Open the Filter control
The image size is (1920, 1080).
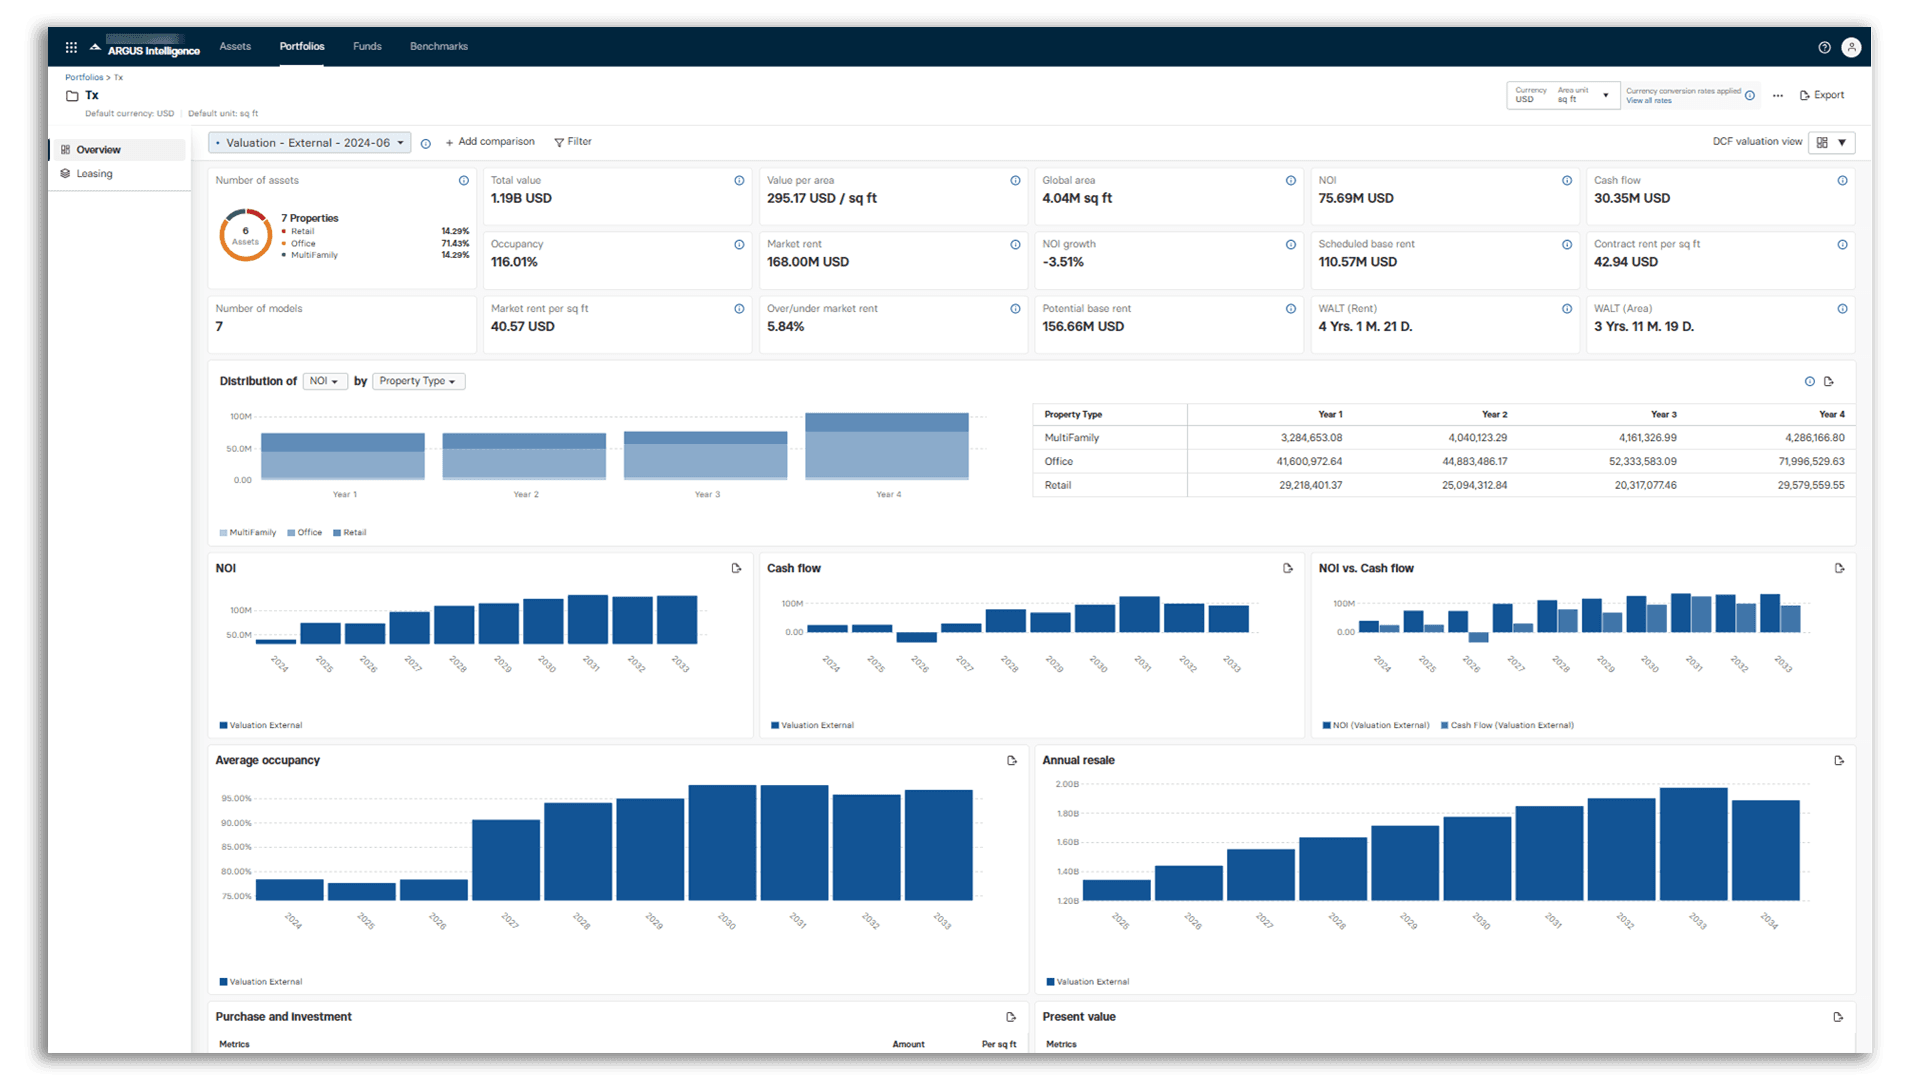573,141
